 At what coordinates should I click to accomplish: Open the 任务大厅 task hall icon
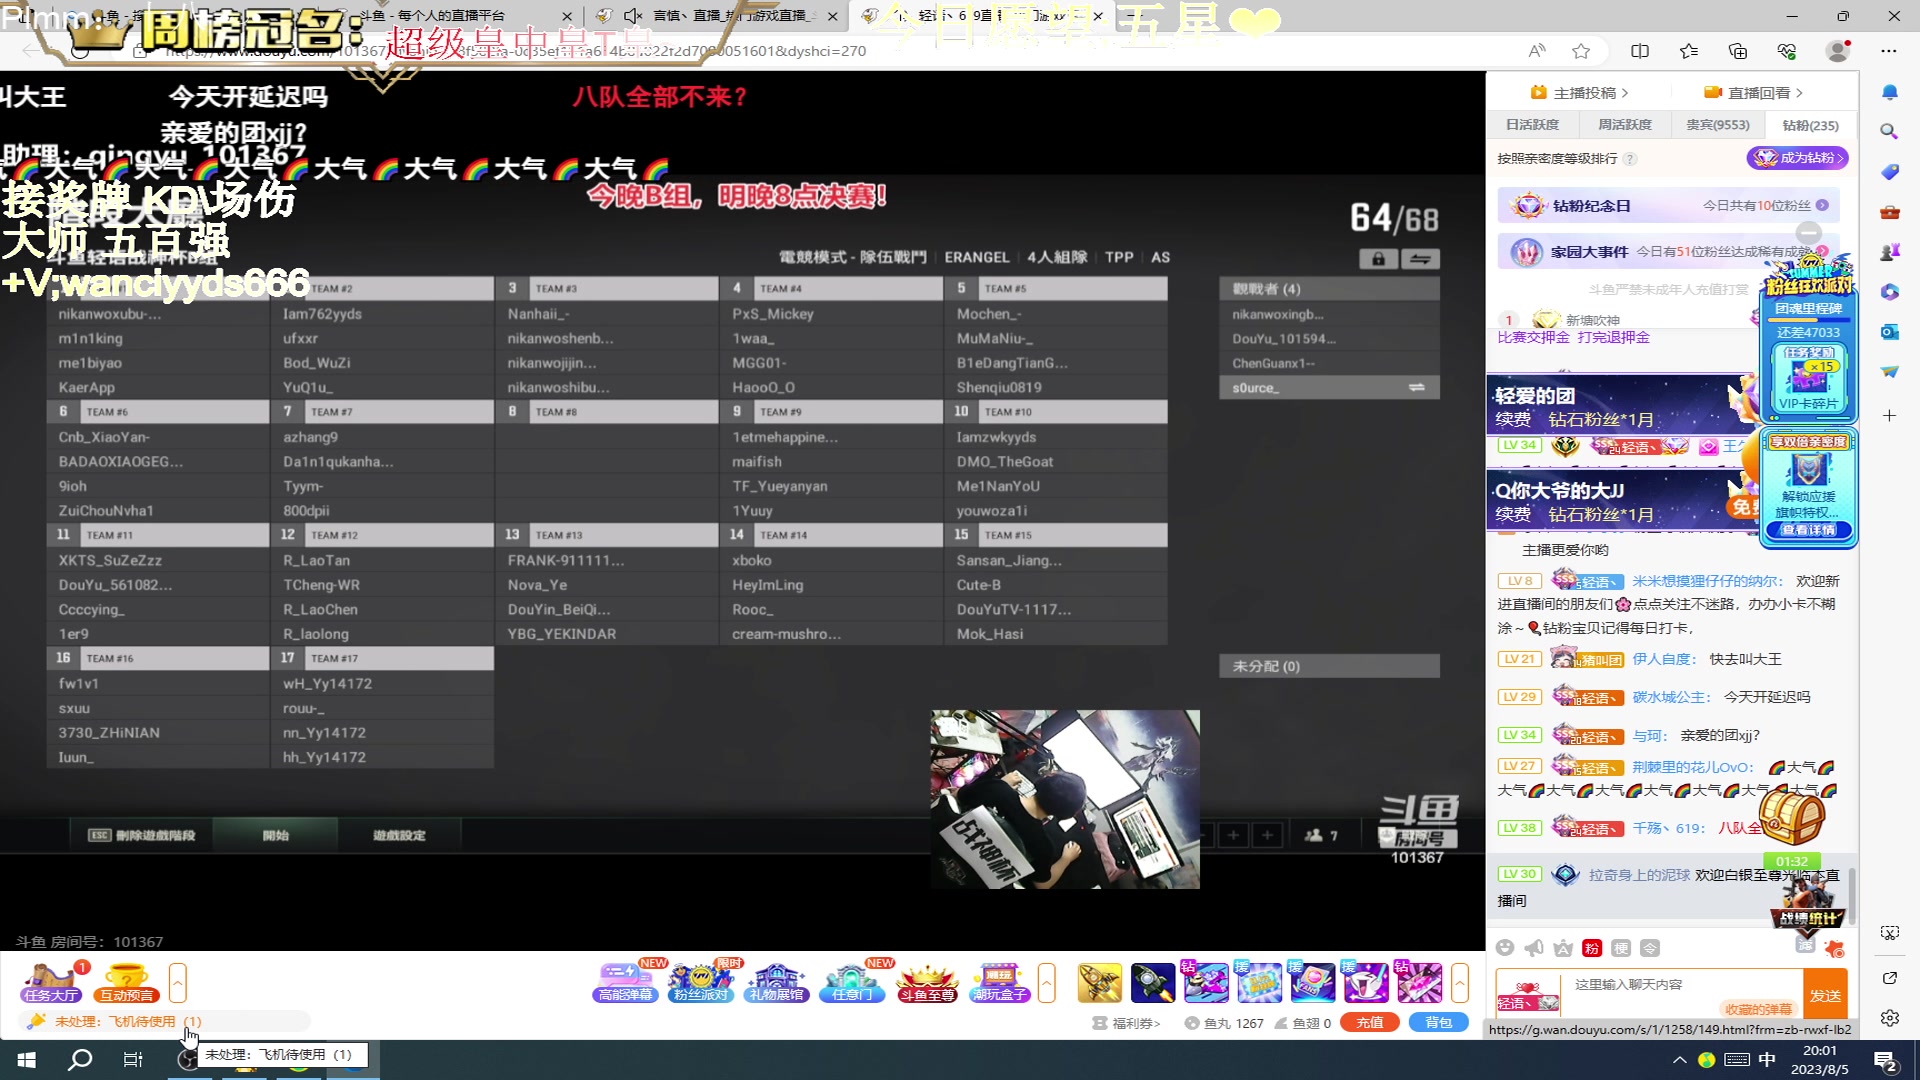coord(52,982)
